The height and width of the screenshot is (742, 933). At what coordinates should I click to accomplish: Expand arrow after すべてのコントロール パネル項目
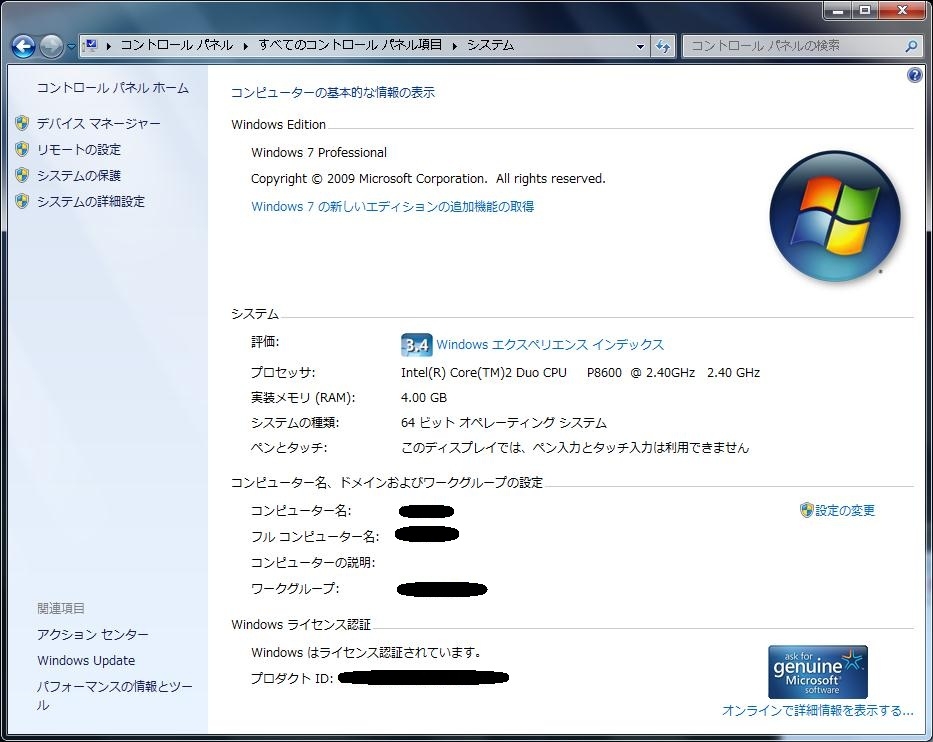[455, 46]
